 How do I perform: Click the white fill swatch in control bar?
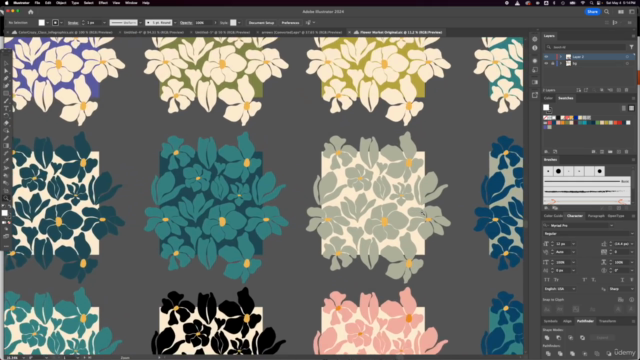[x=42, y=23]
